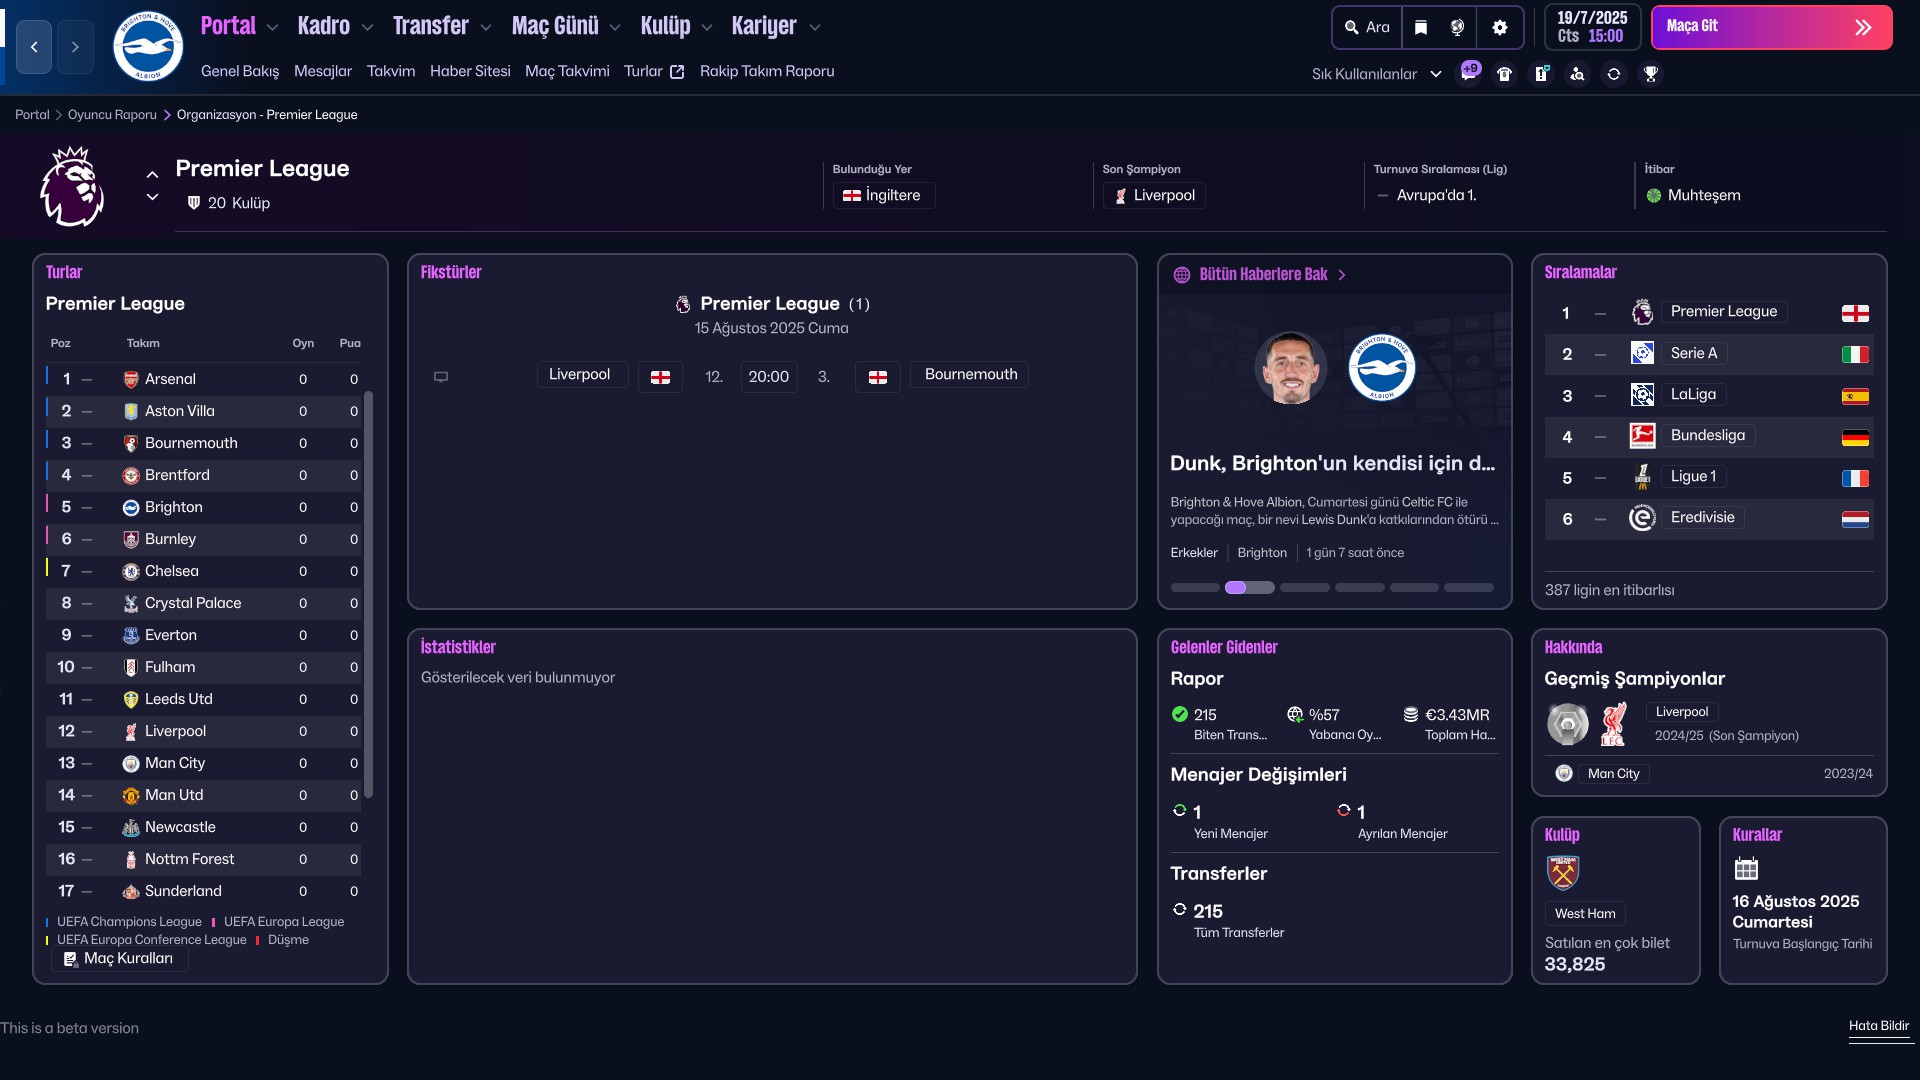The width and height of the screenshot is (1920, 1080).
Task: Click the transfer arrows shortcut icon
Action: (1614, 73)
